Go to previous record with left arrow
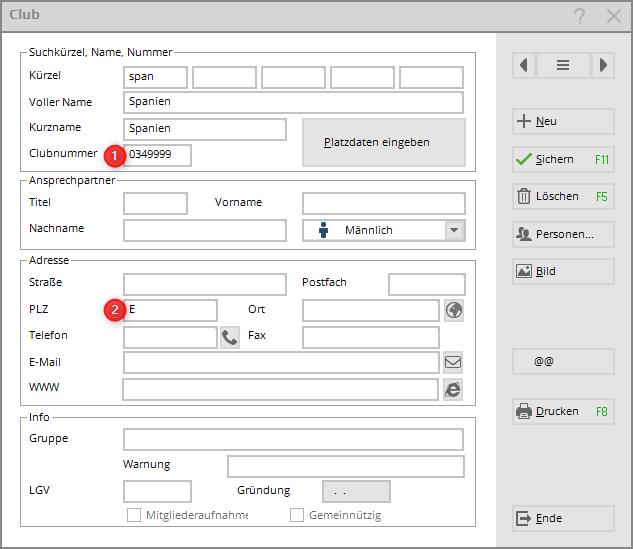The height and width of the screenshot is (549, 633). point(524,65)
